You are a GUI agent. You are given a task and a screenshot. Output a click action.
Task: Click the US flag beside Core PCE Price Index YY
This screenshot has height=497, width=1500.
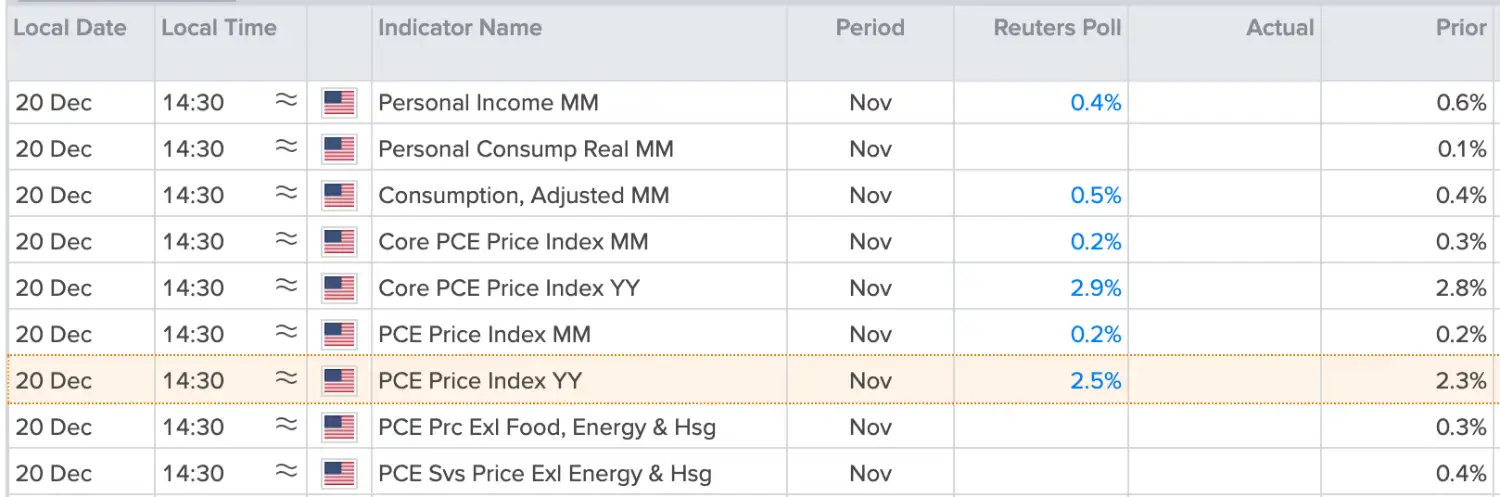[x=339, y=288]
